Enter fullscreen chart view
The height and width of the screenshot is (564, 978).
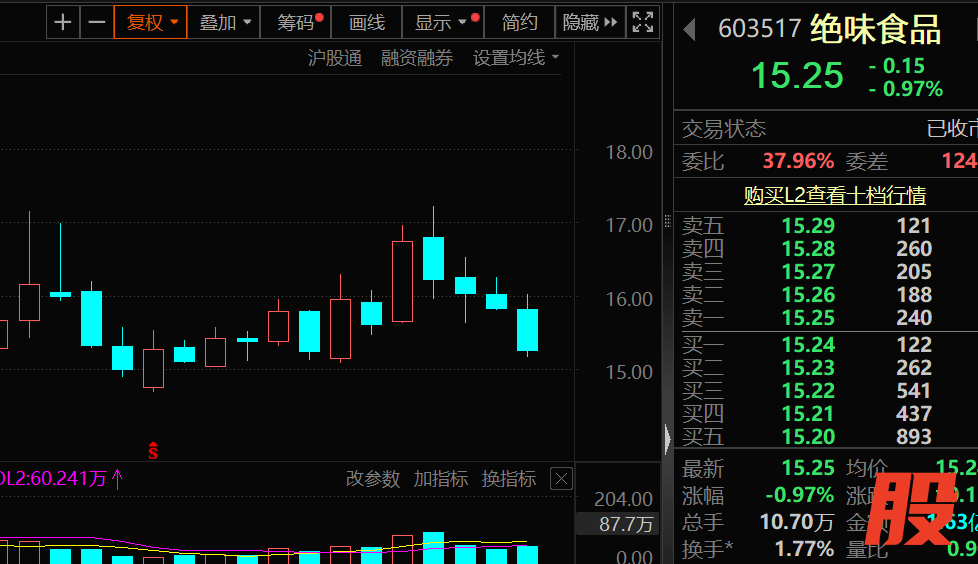click(x=643, y=22)
